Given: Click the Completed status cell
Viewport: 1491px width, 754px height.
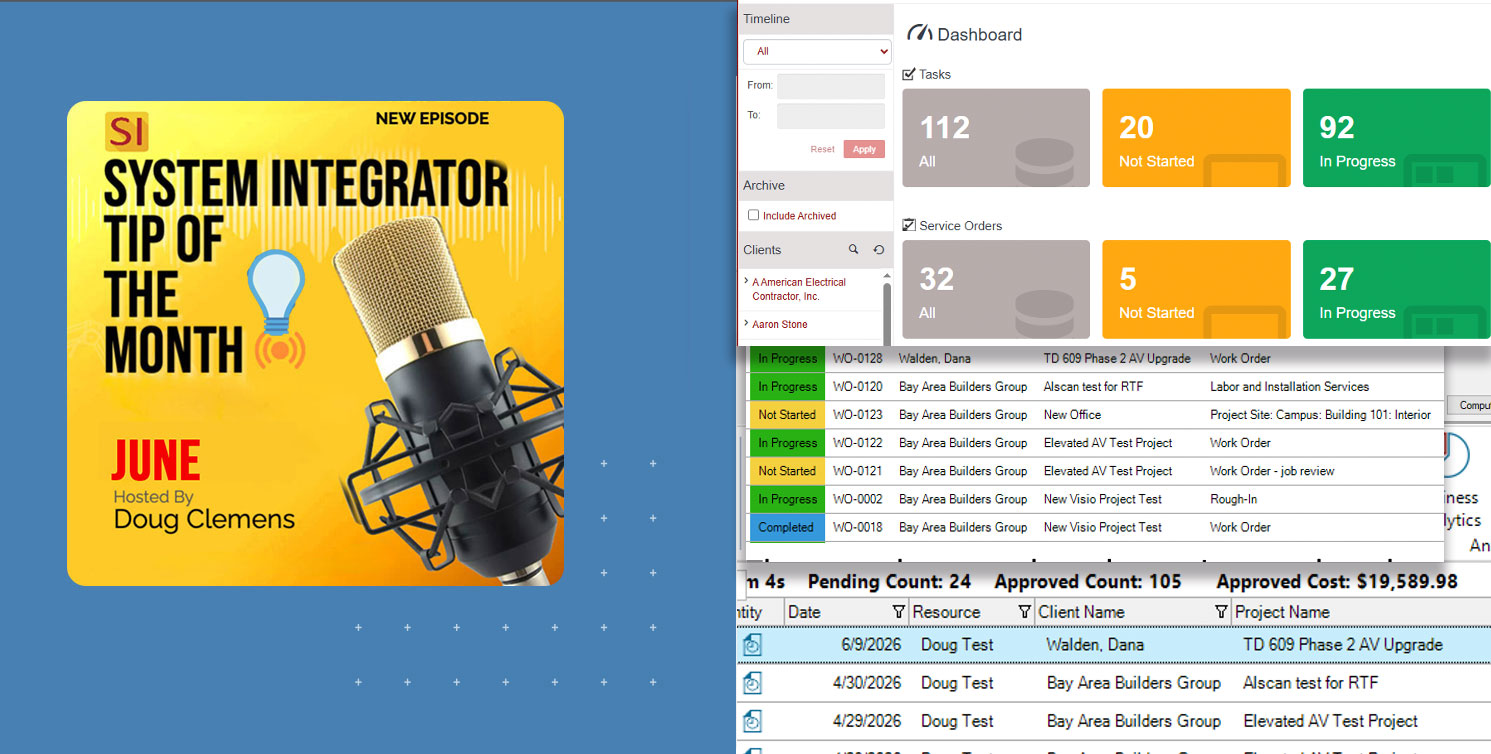Looking at the screenshot, I should [x=786, y=527].
